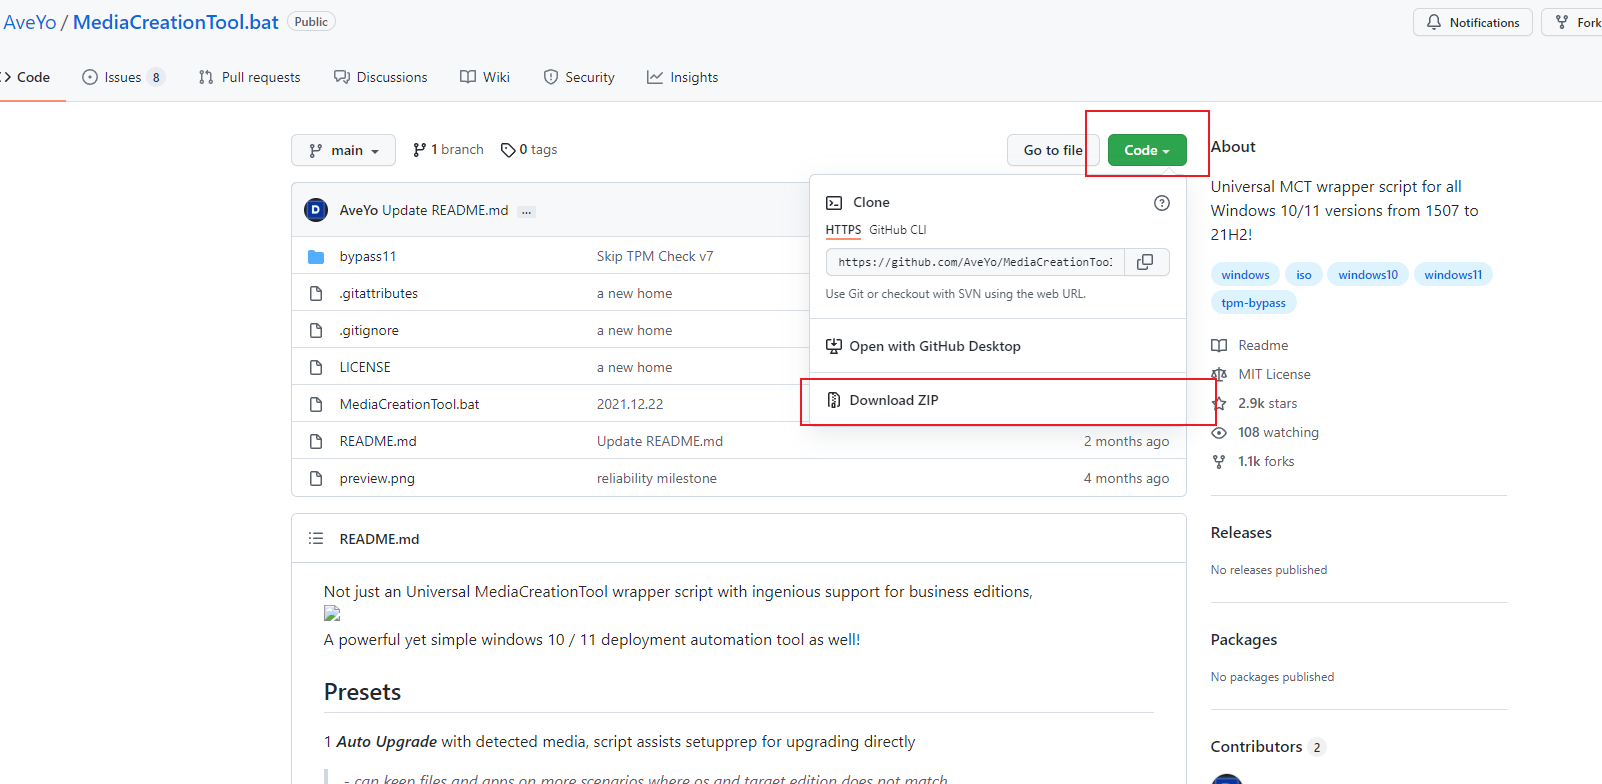
Task: Open the Skip TPM Check v7 commit
Action: click(655, 257)
